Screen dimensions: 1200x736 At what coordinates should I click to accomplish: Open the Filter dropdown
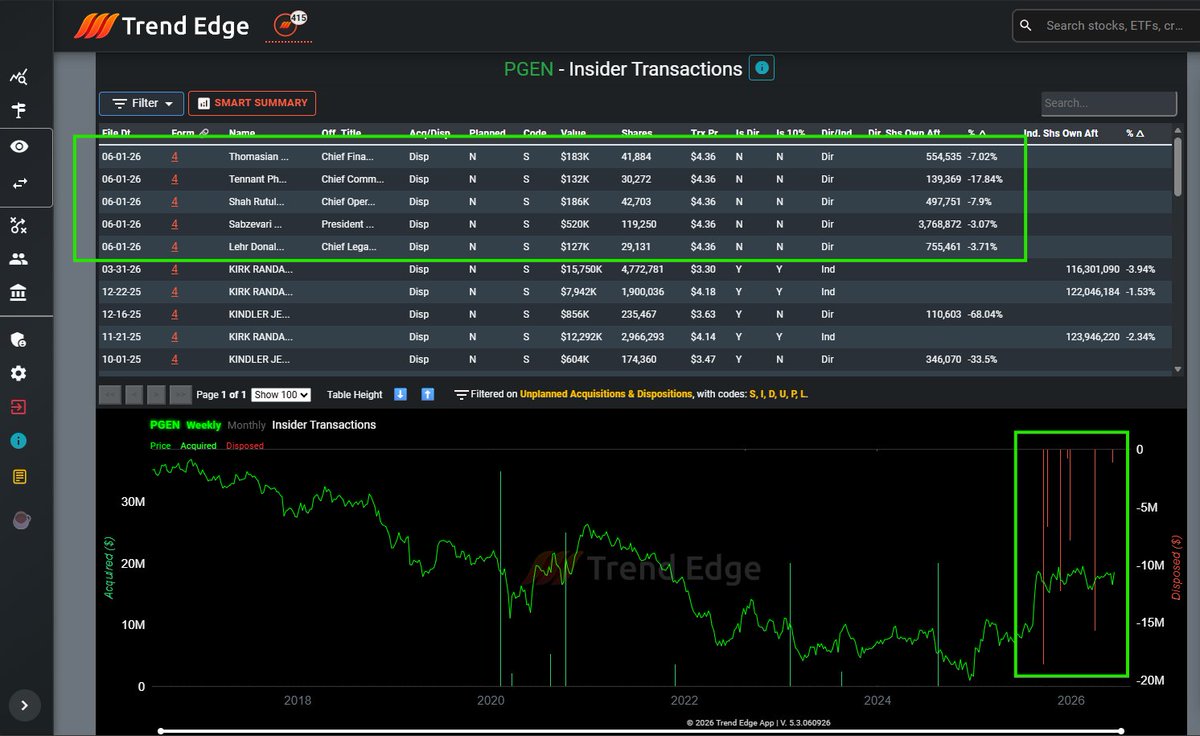[x=141, y=103]
